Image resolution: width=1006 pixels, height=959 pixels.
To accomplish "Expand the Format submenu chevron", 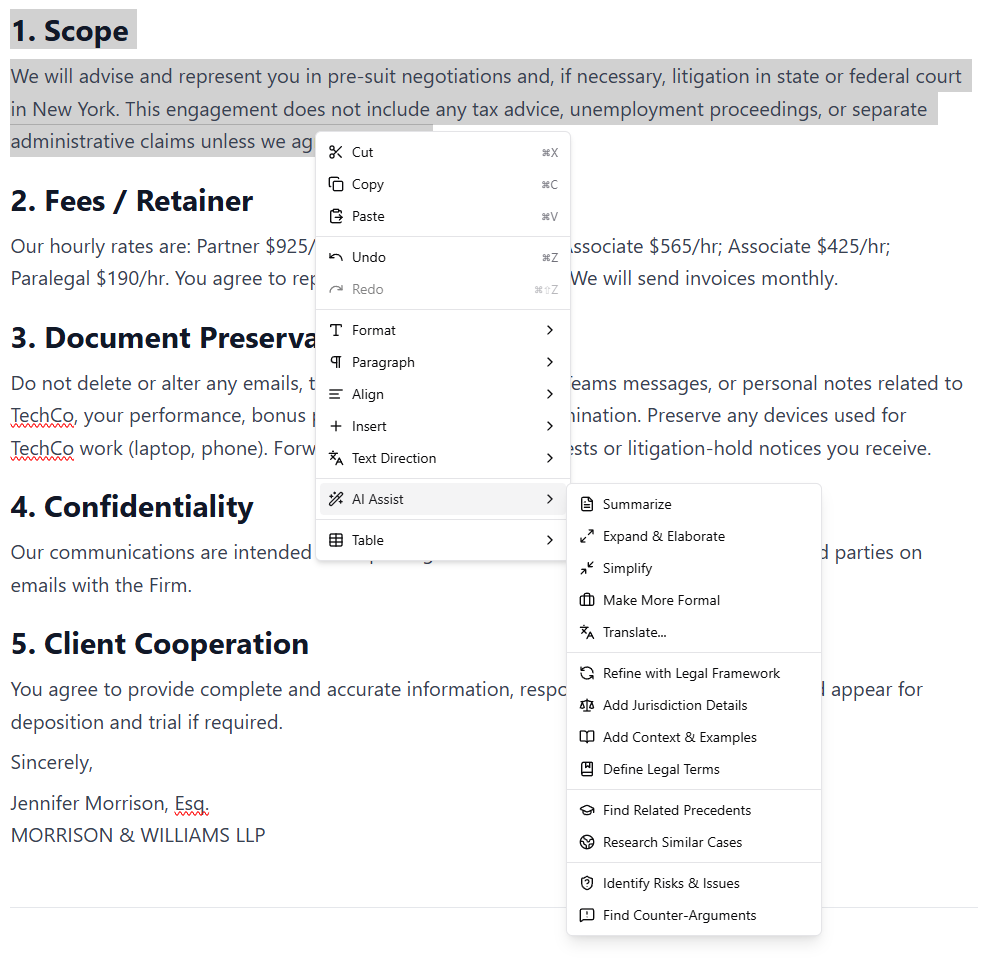I will click(x=549, y=330).
